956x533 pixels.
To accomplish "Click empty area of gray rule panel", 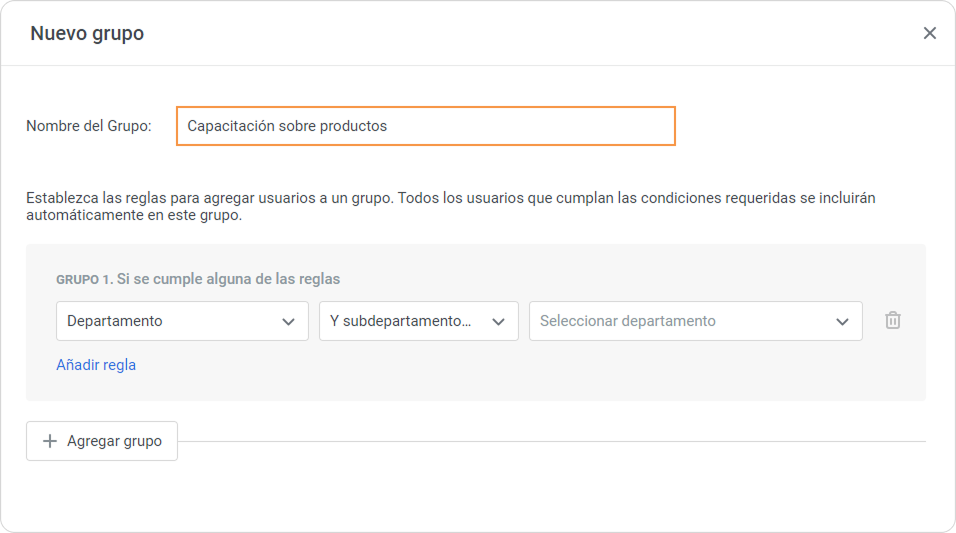I will 600,370.
